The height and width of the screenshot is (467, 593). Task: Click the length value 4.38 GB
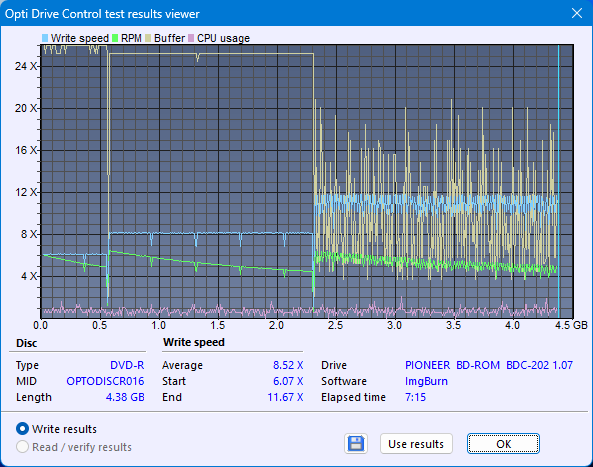click(x=125, y=397)
